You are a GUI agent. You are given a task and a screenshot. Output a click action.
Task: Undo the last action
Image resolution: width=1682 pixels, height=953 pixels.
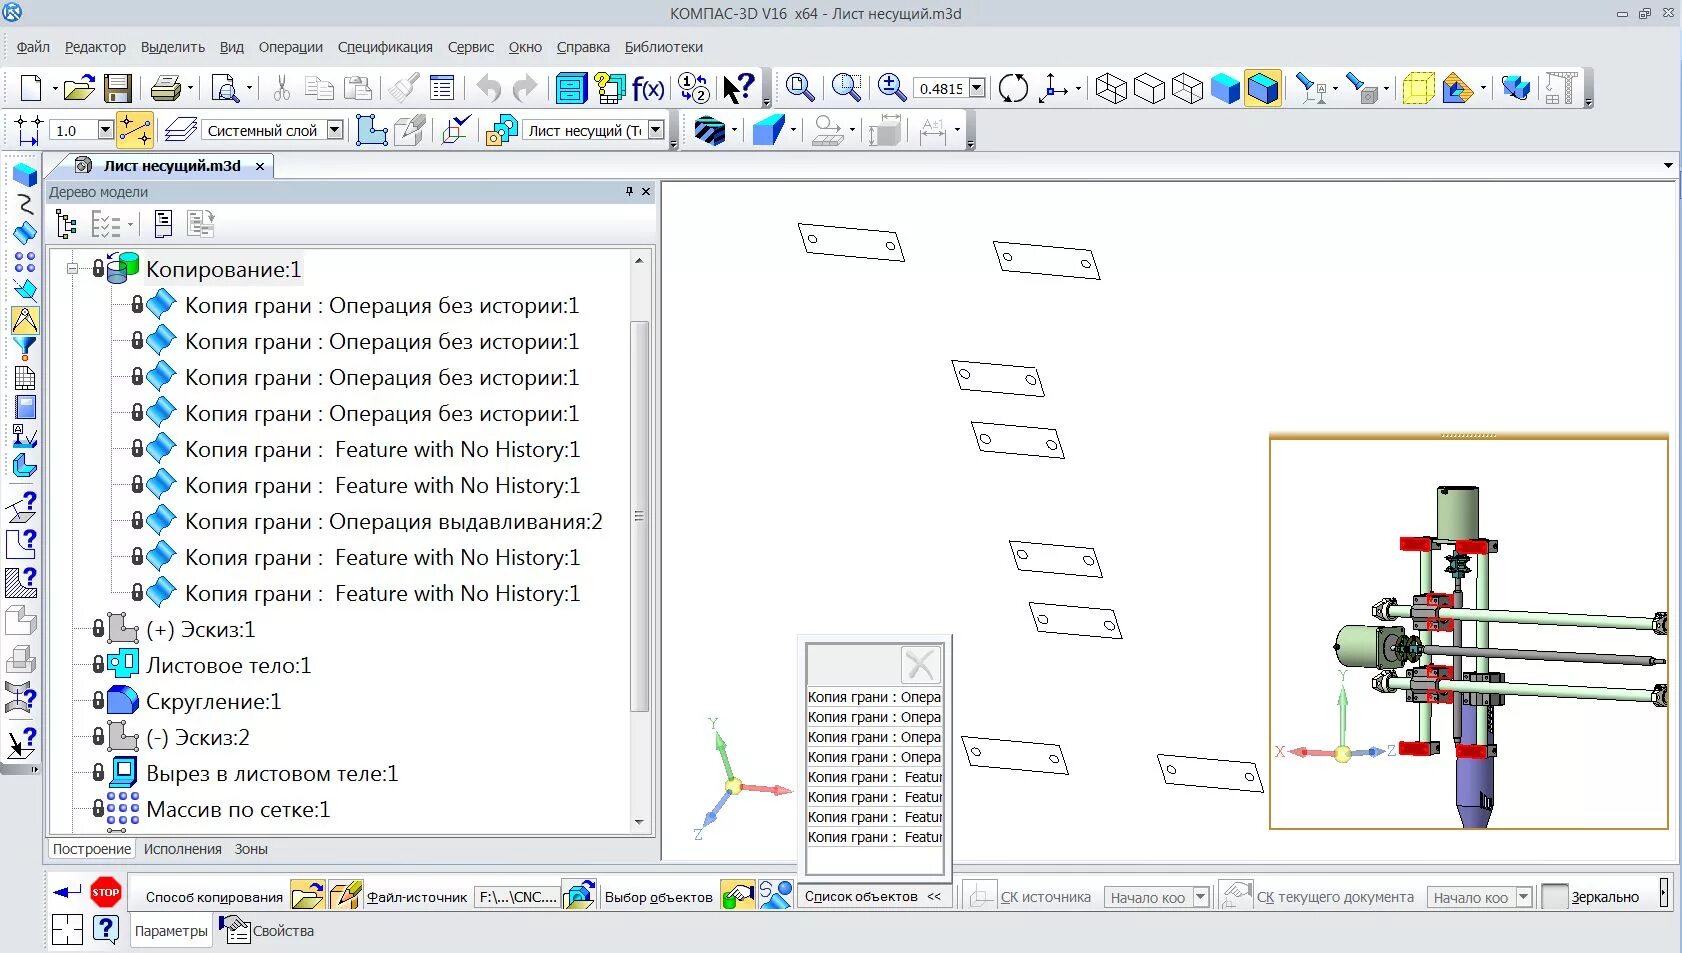point(488,88)
